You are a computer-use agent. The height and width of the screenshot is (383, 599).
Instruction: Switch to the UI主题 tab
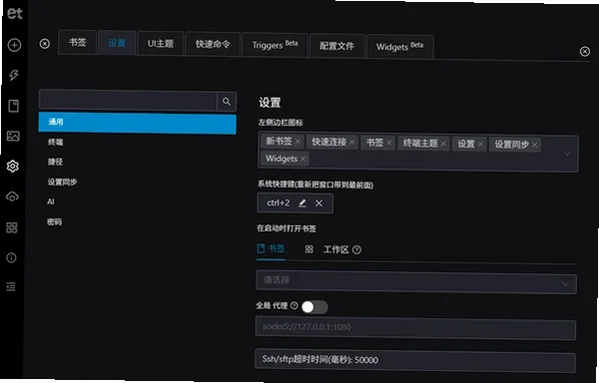click(x=160, y=44)
